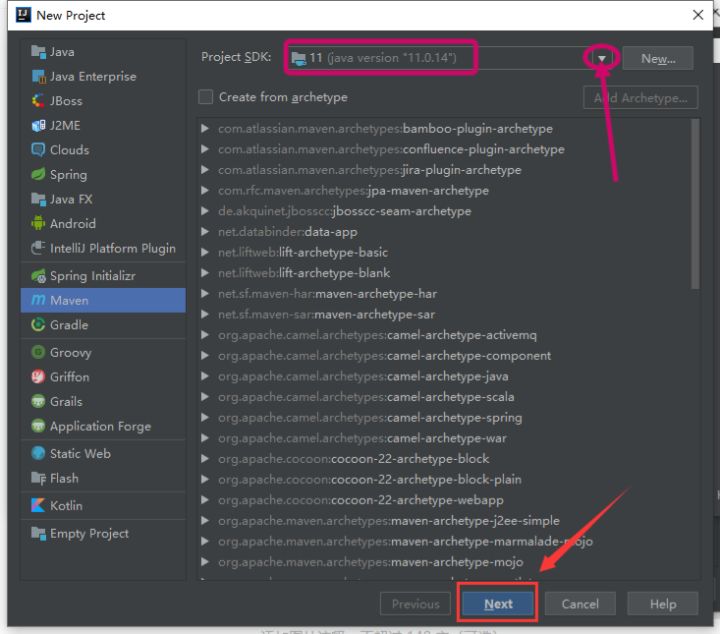Expand the net.databinder data-app entry
Image resolution: width=720 pixels, height=634 pixels.
point(205,232)
